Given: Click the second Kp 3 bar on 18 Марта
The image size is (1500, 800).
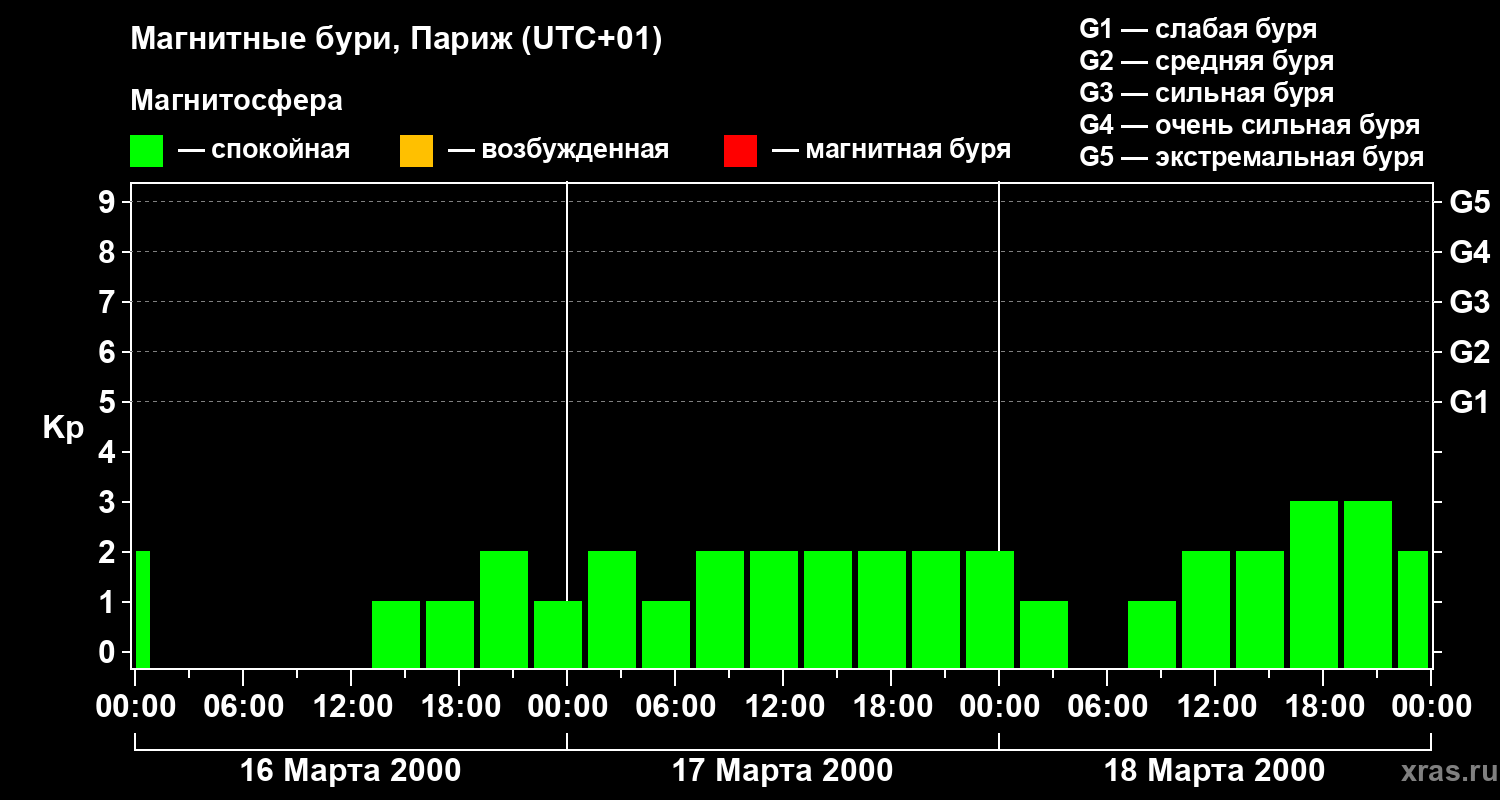Looking at the screenshot, I should pos(1368,584).
